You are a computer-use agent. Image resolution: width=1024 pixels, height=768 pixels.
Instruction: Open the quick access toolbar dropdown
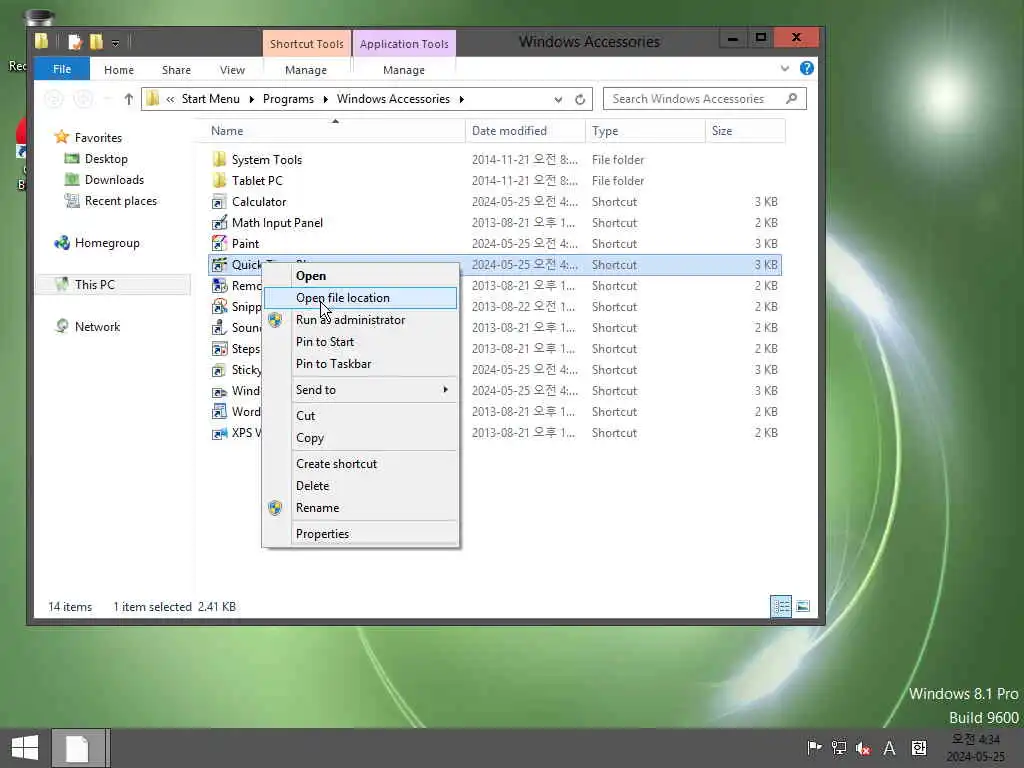(x=115, y=43)
